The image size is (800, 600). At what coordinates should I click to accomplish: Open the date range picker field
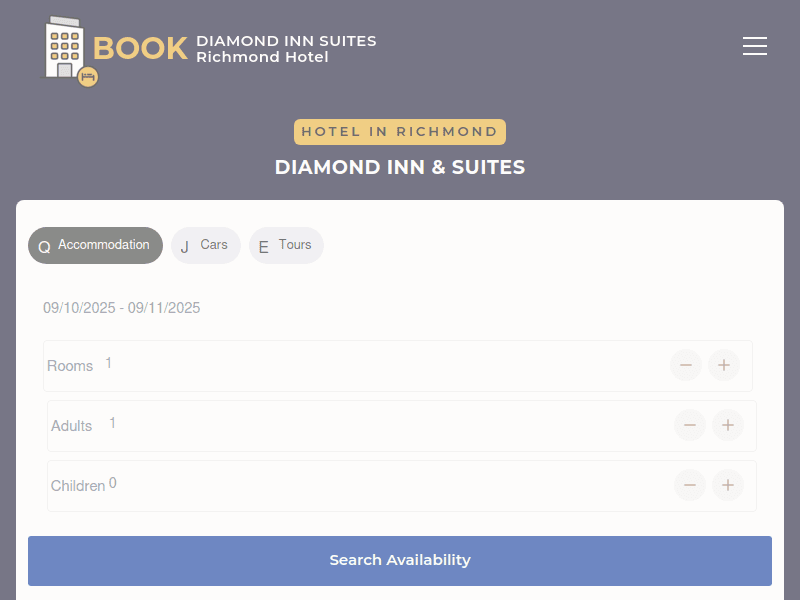(x=121, y=308)
